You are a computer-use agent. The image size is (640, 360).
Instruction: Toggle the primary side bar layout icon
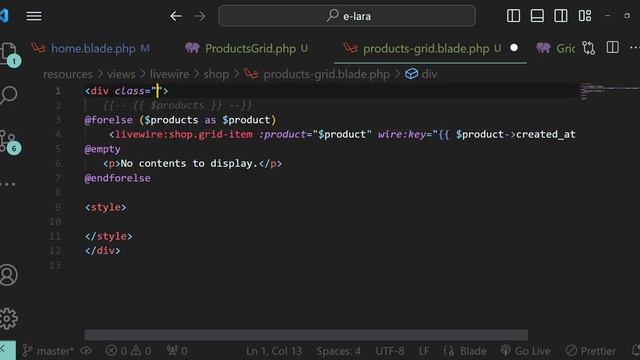513,16
